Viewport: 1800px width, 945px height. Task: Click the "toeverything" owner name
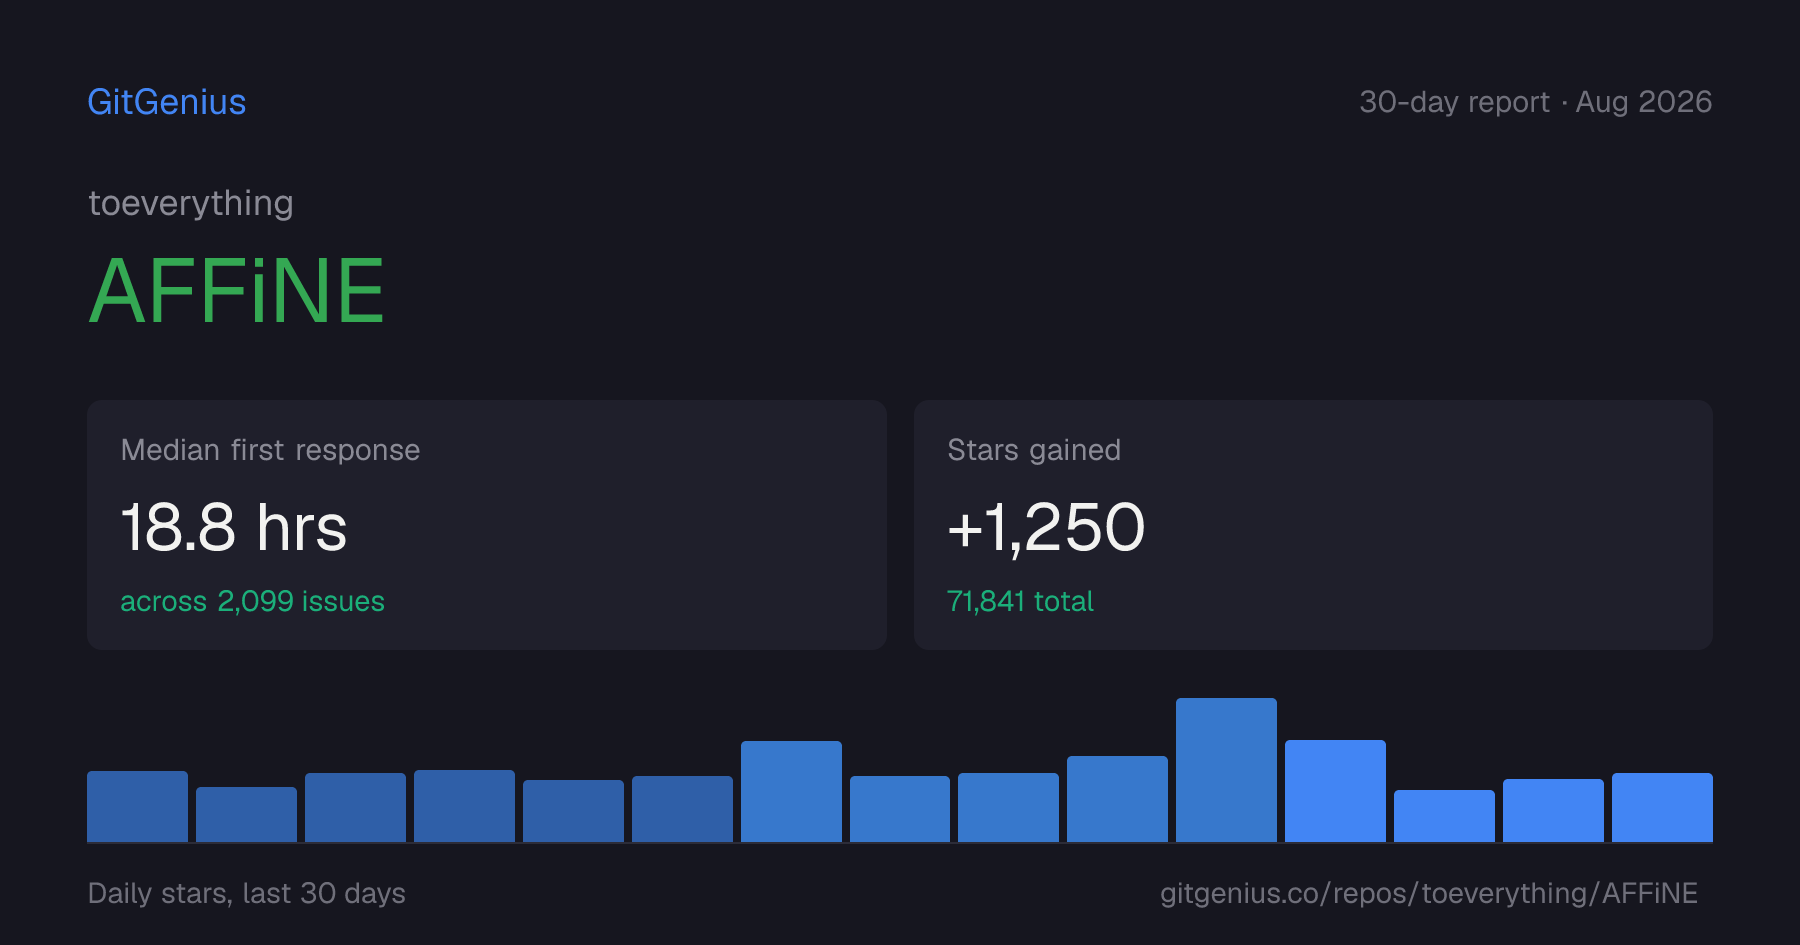point(191,203)
